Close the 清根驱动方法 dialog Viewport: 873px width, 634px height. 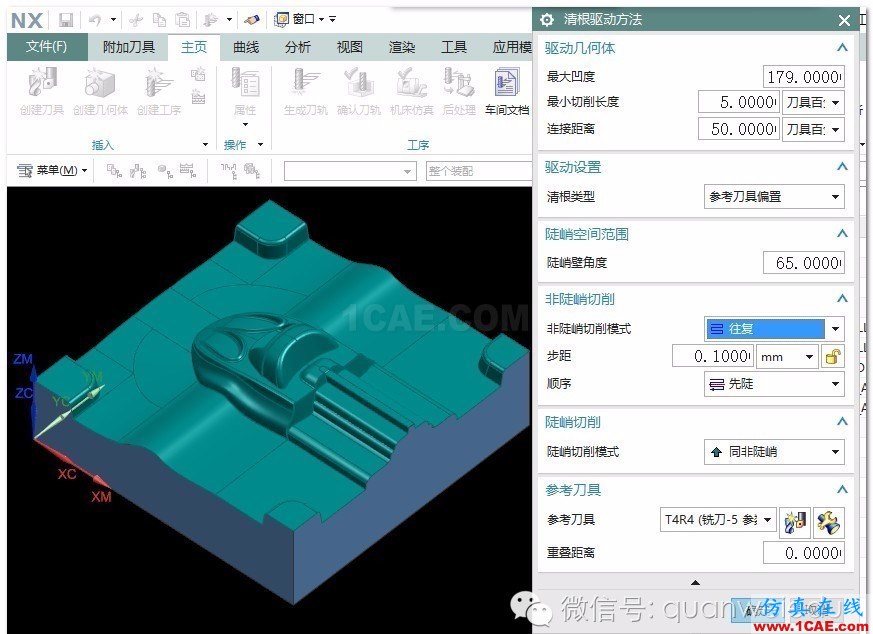coord(844,21)
